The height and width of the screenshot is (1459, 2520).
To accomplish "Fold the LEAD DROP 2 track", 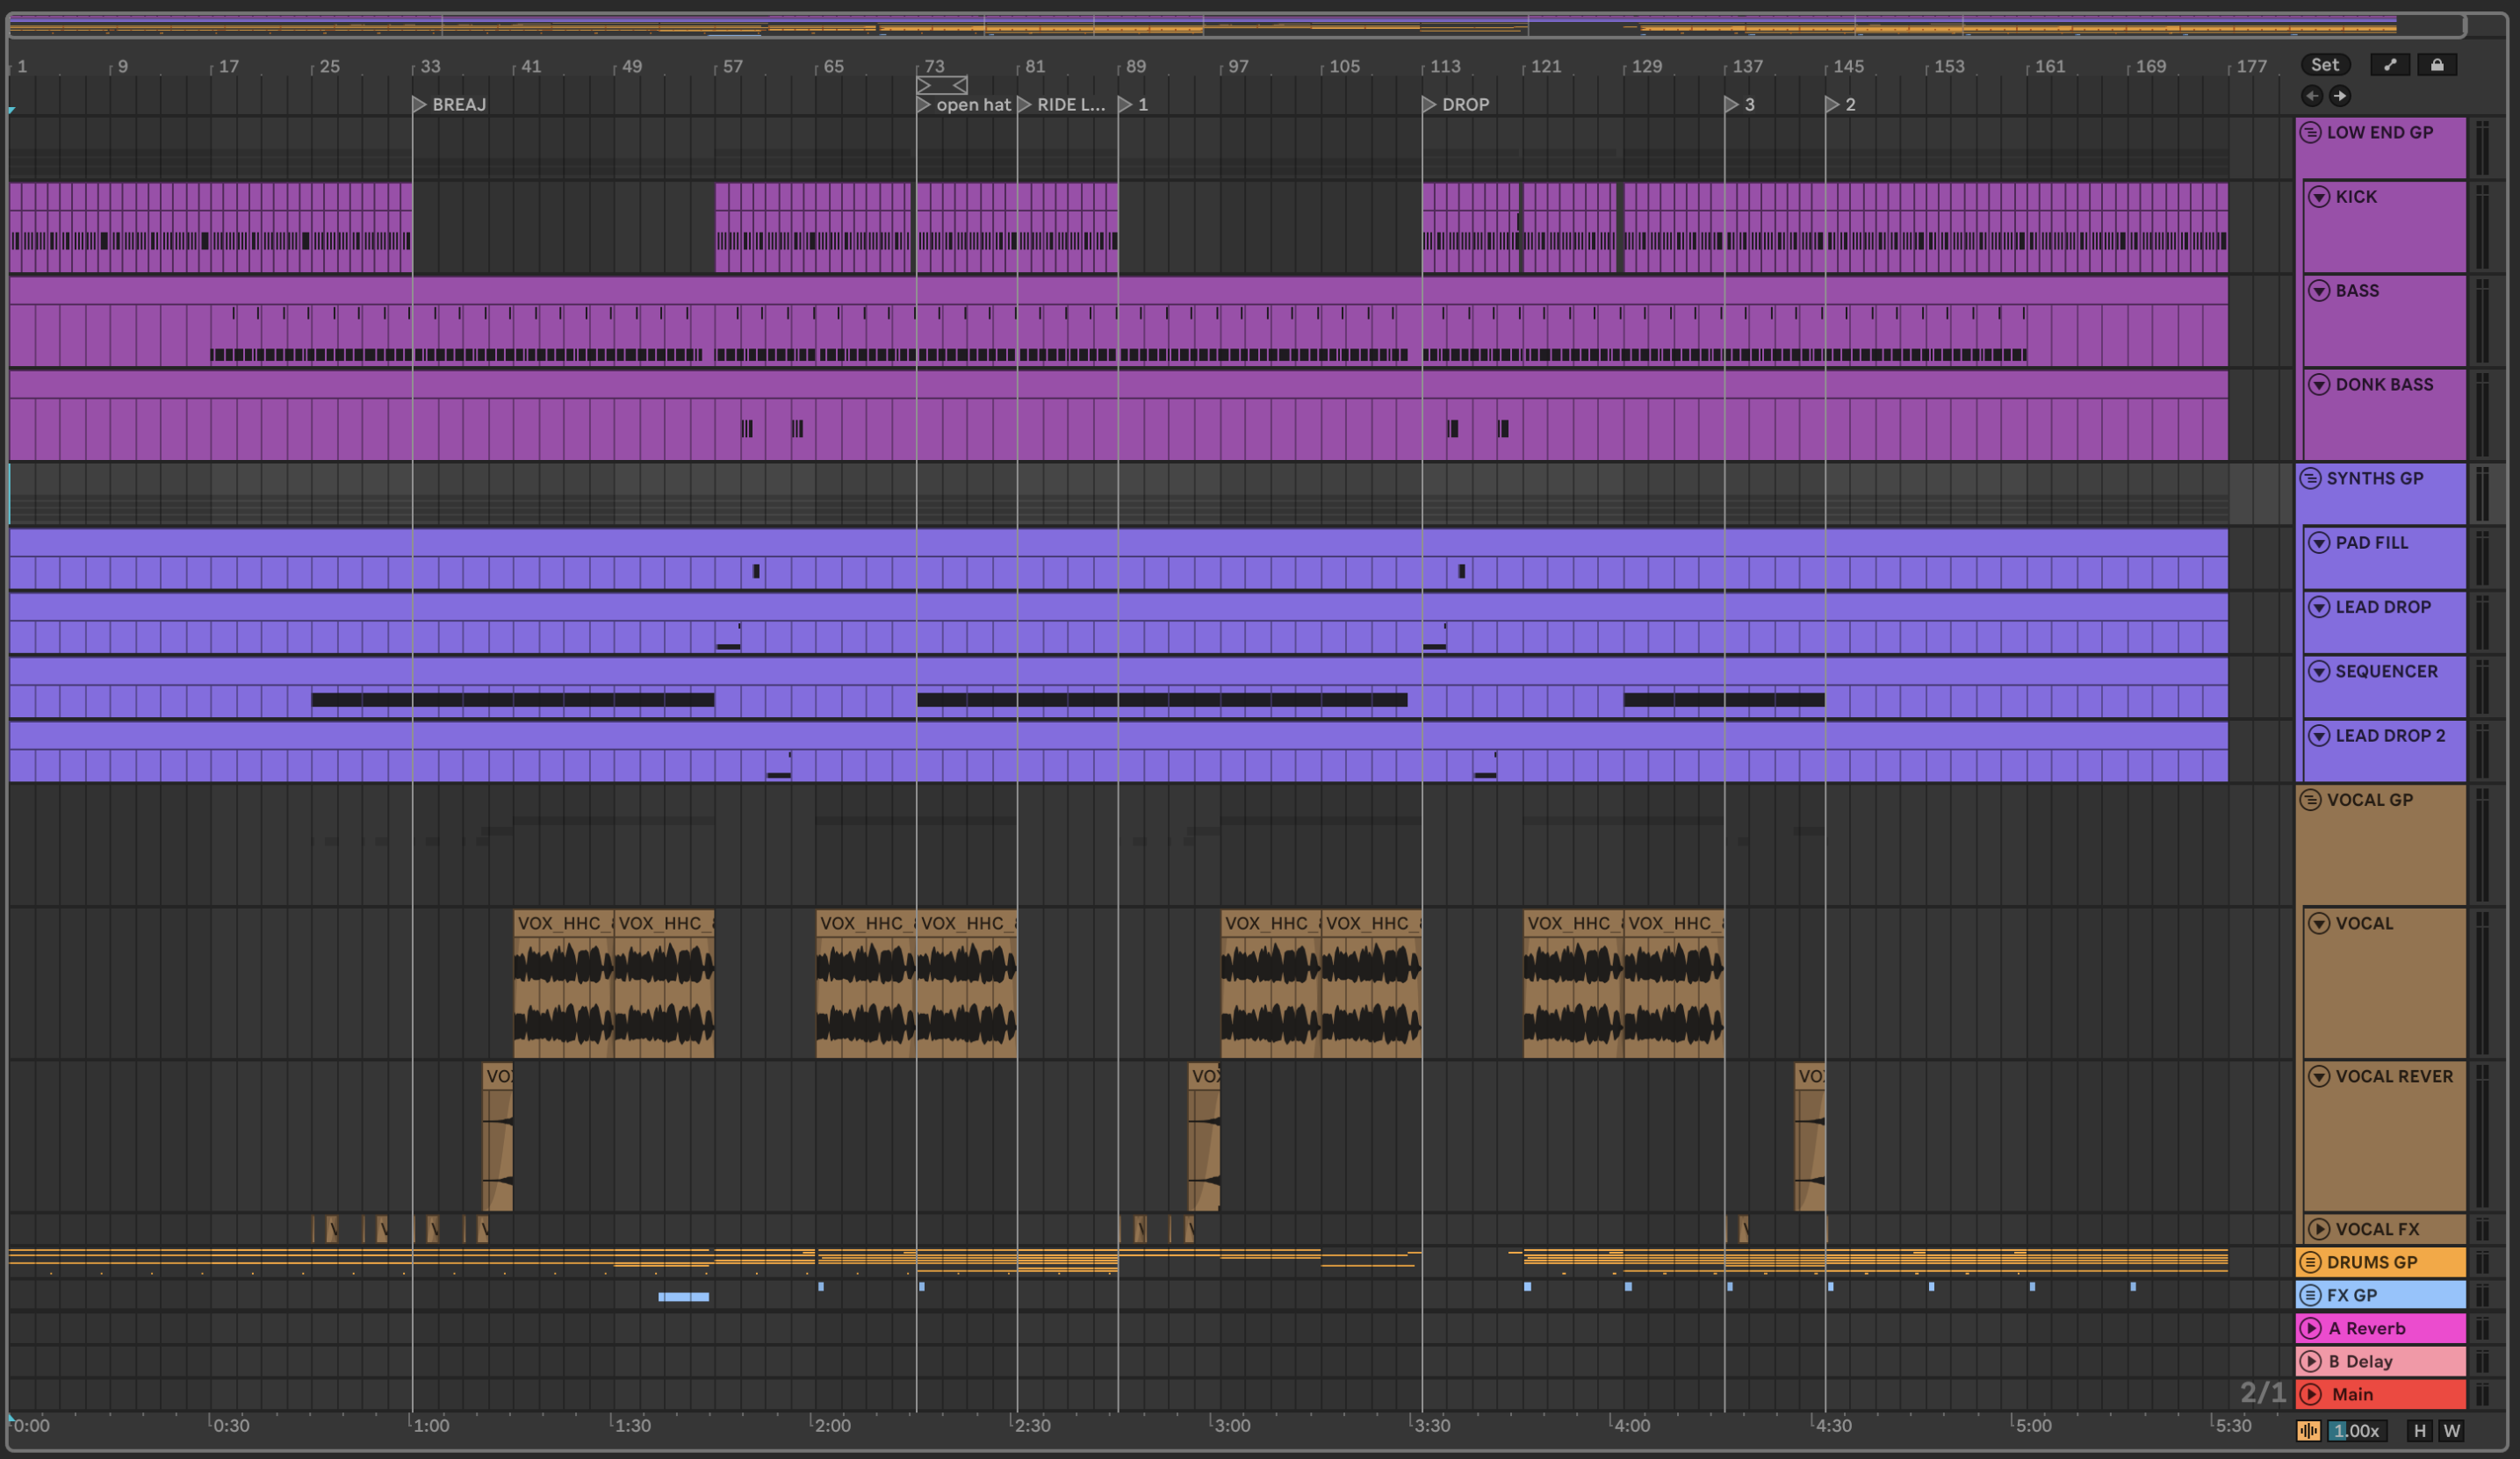I will pos(2319,736).
